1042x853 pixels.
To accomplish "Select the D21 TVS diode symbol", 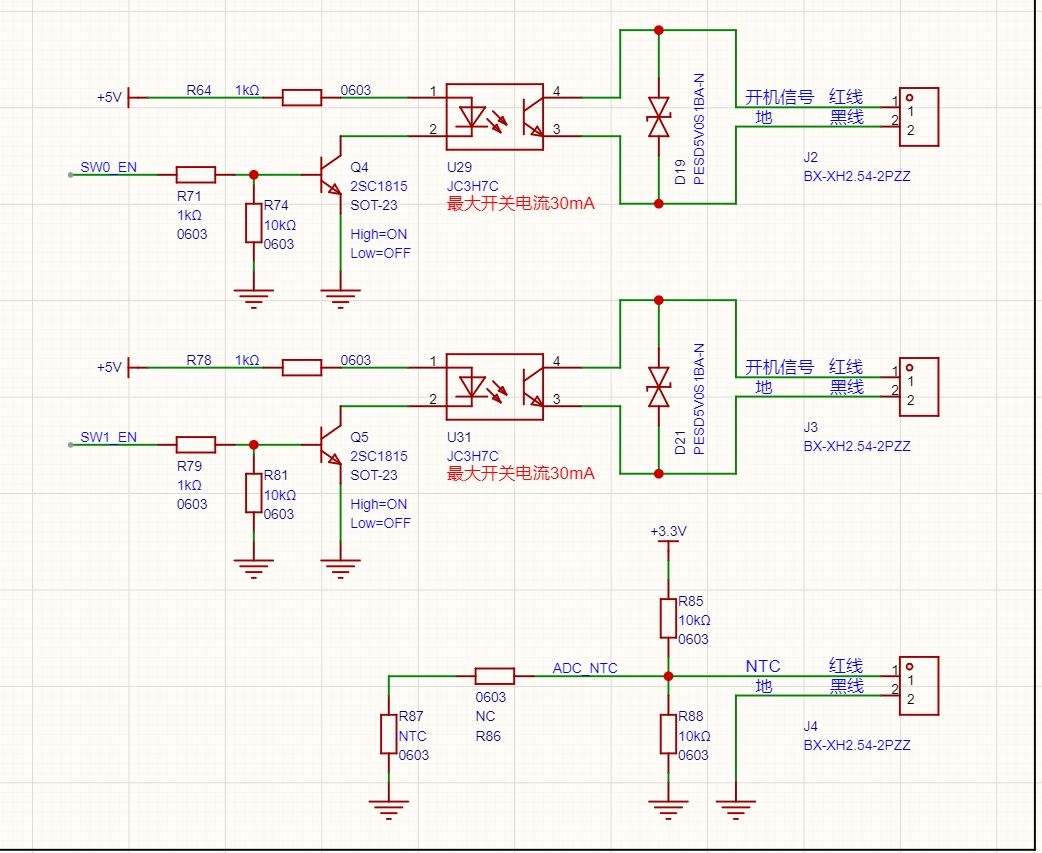I will click(658, 386).
